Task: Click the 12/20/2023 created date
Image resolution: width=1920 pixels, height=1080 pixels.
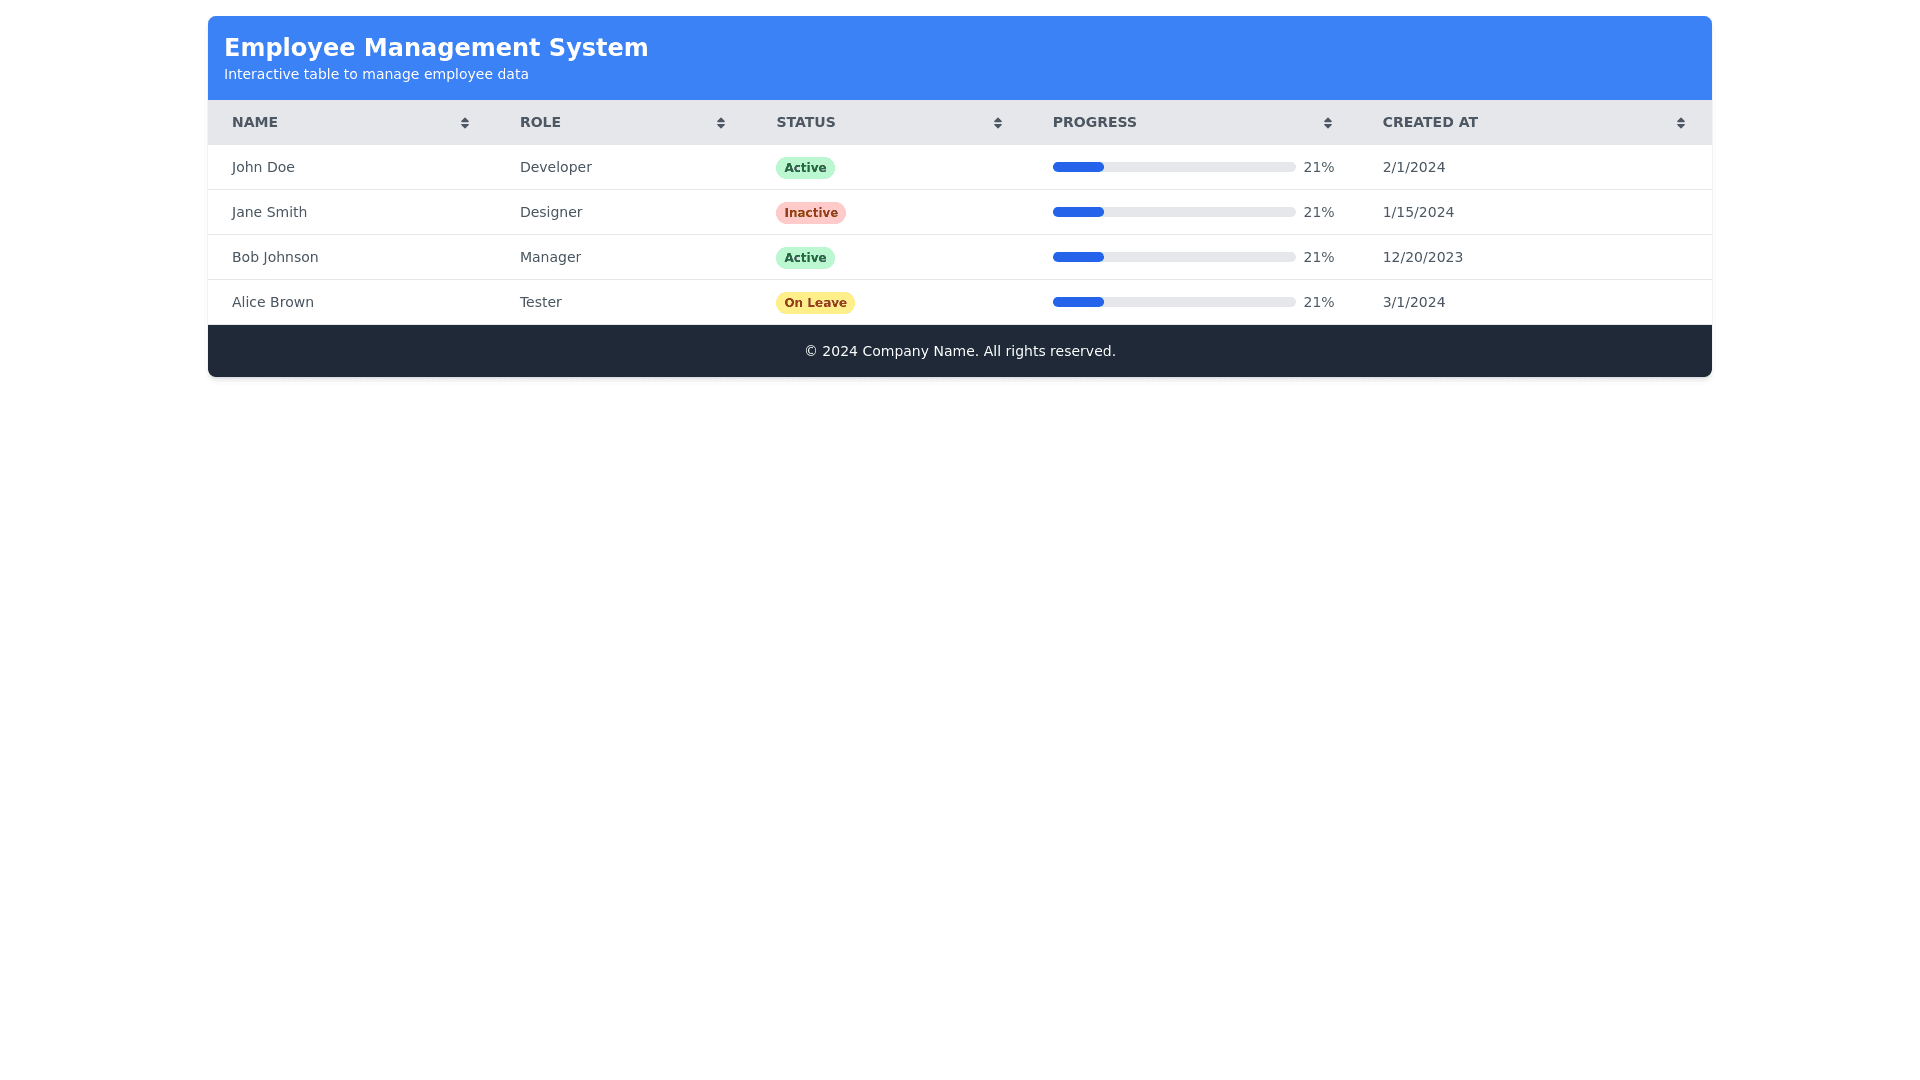Action: (x=1423, y=257)
